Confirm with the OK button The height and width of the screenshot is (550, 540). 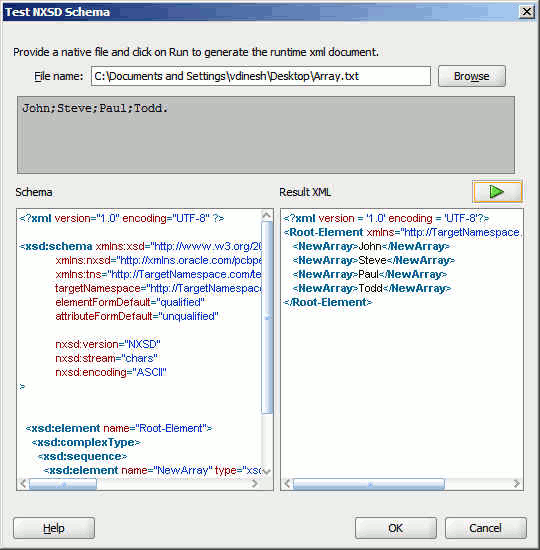click(395, 528)
